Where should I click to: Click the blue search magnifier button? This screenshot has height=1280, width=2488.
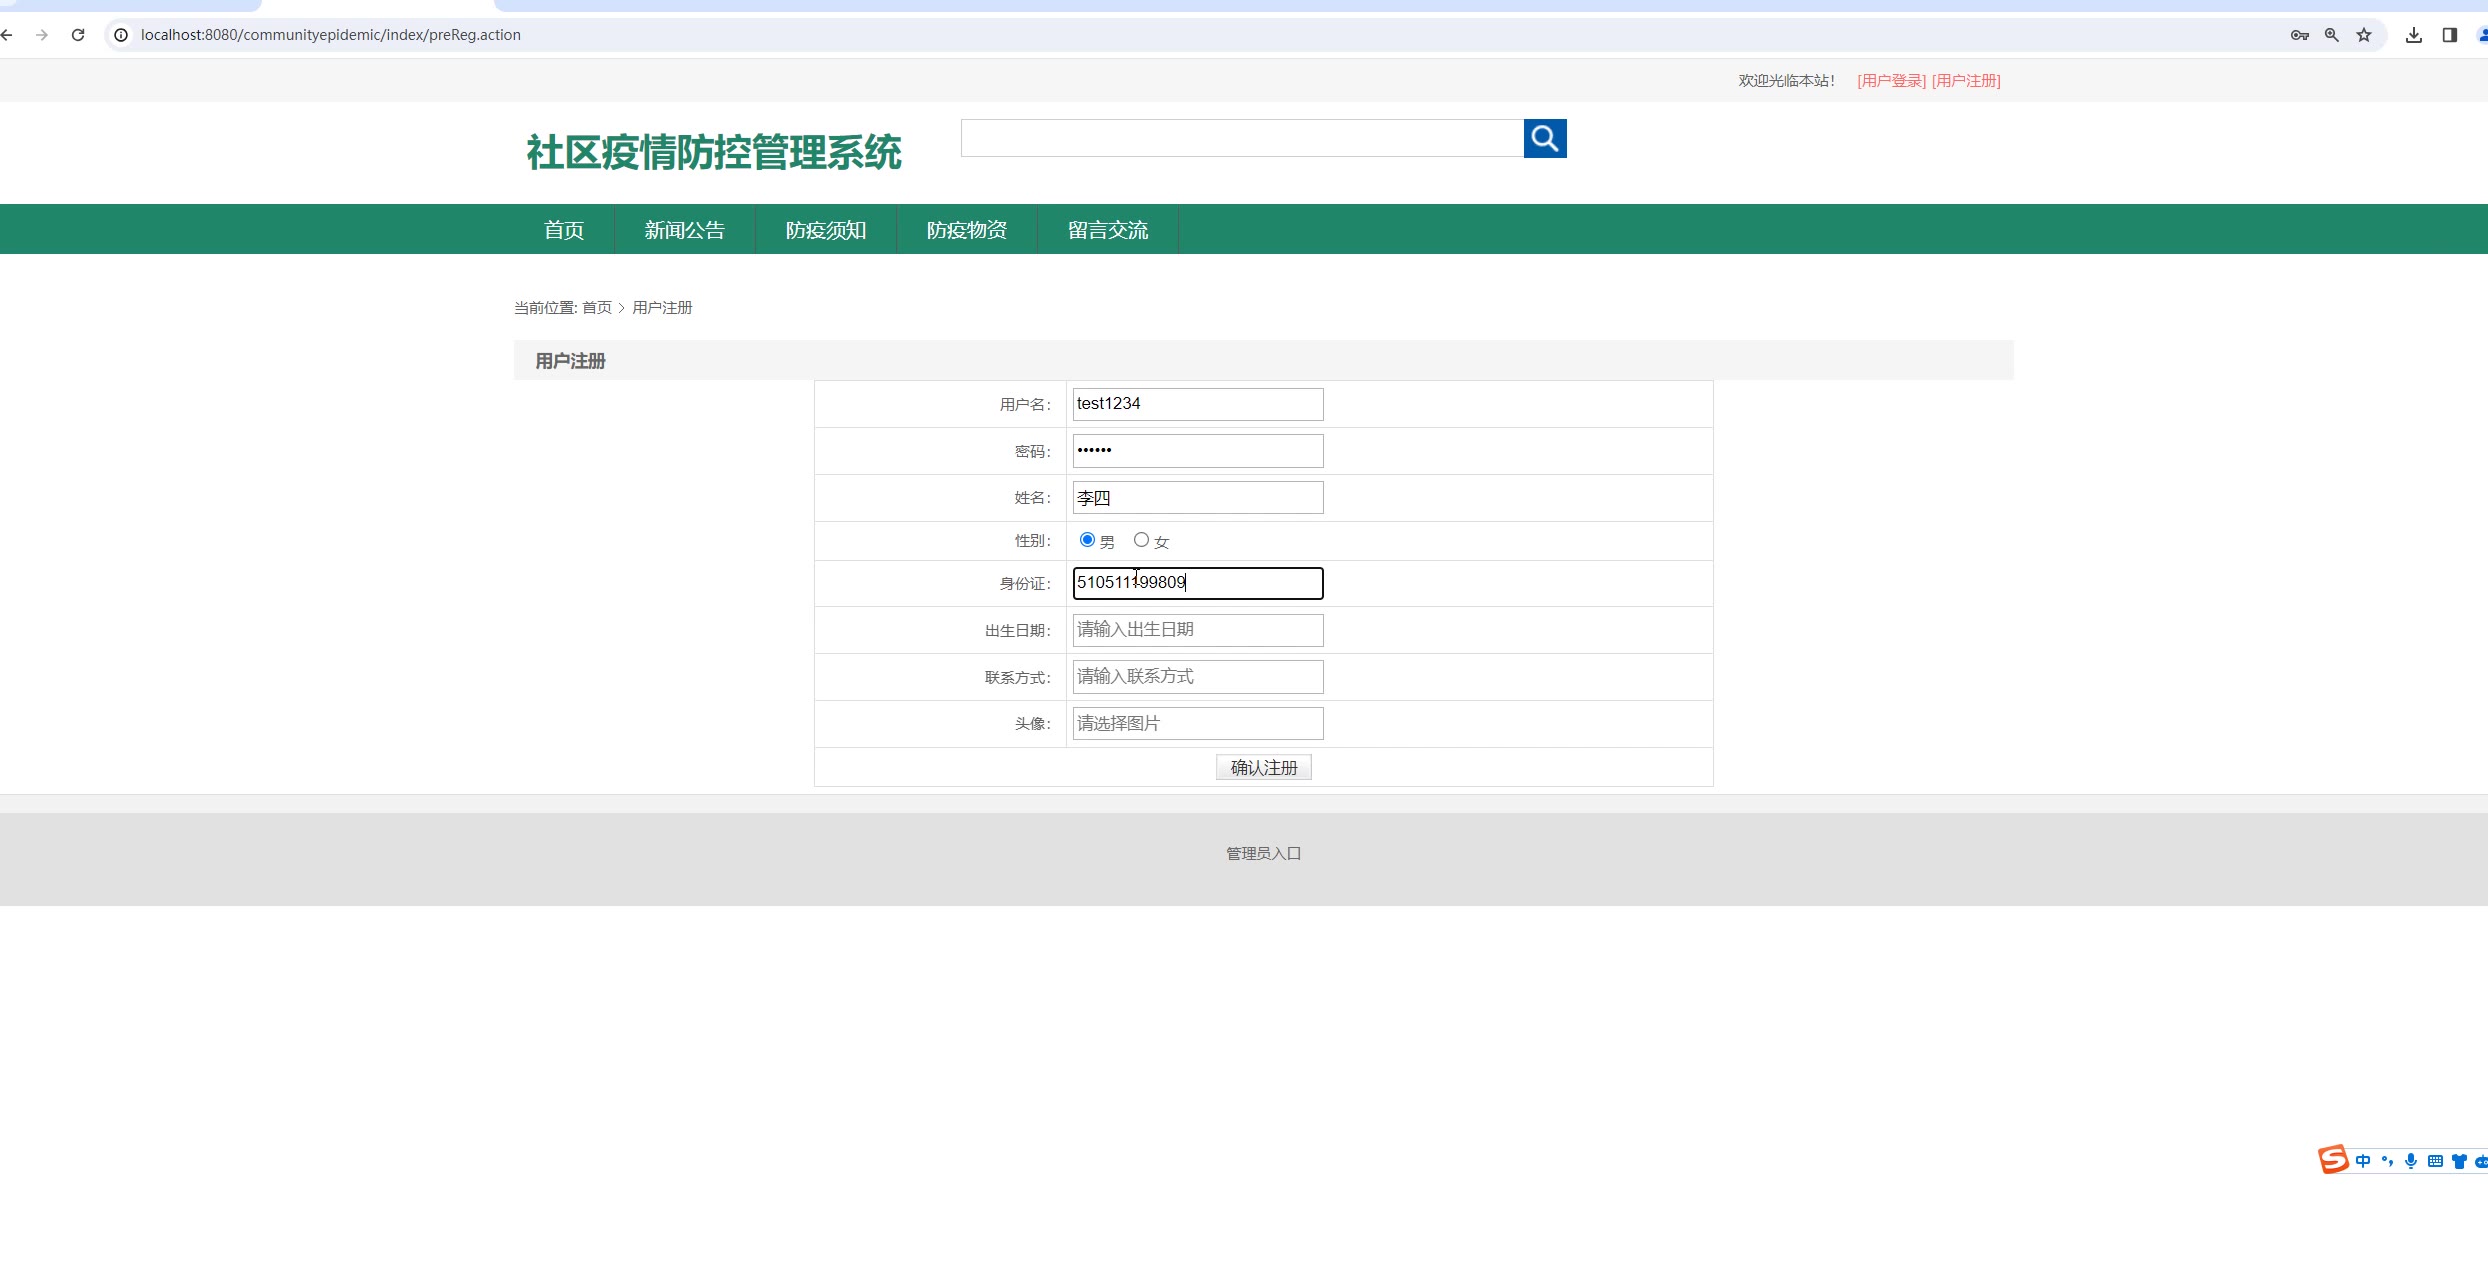[x=1544, y=138]
